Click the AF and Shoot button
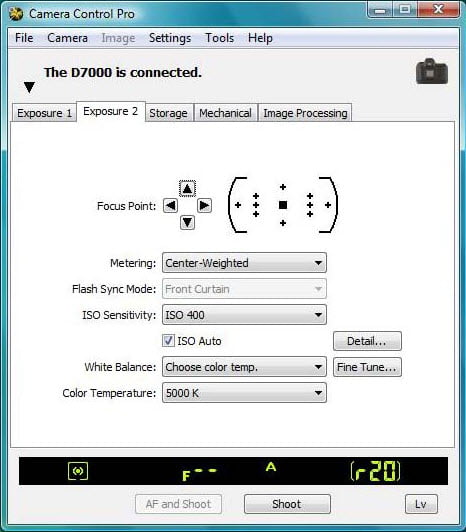Viewport: 466px width, 532px height. tap(179, 504)
